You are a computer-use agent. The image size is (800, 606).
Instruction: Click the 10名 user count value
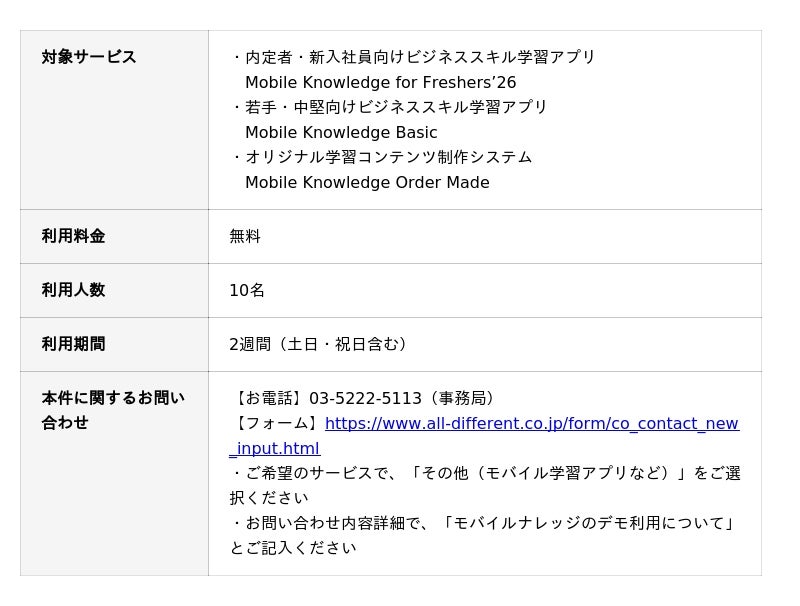pos(247,290)
